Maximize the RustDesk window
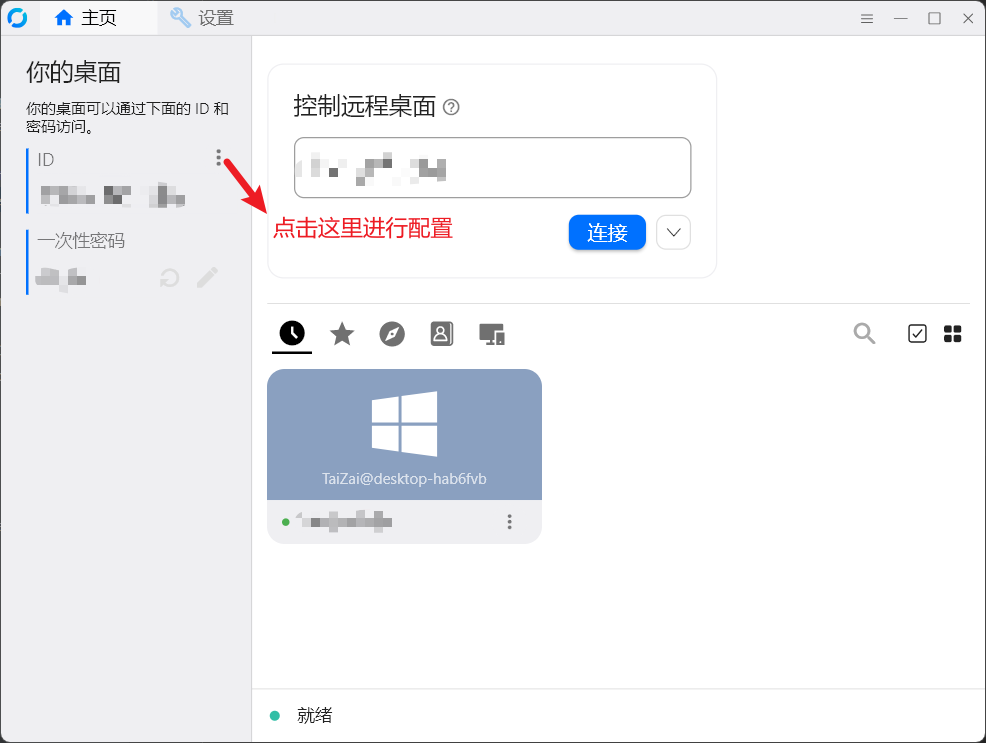 click(934, 18)
